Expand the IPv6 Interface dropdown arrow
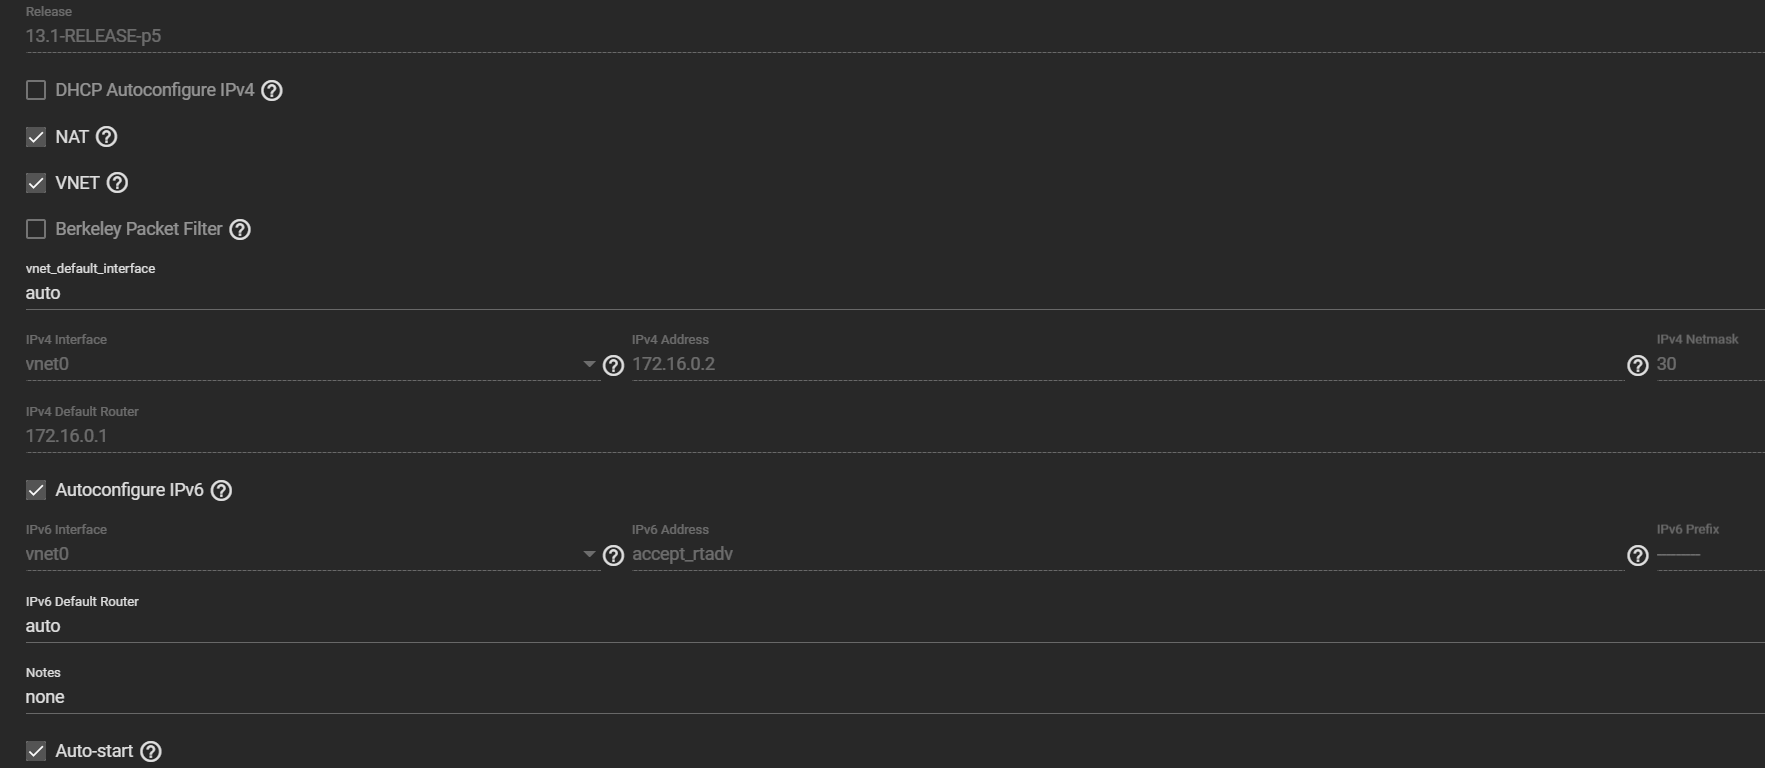This screenshot has width=1765, height=768. coord(589,554)
